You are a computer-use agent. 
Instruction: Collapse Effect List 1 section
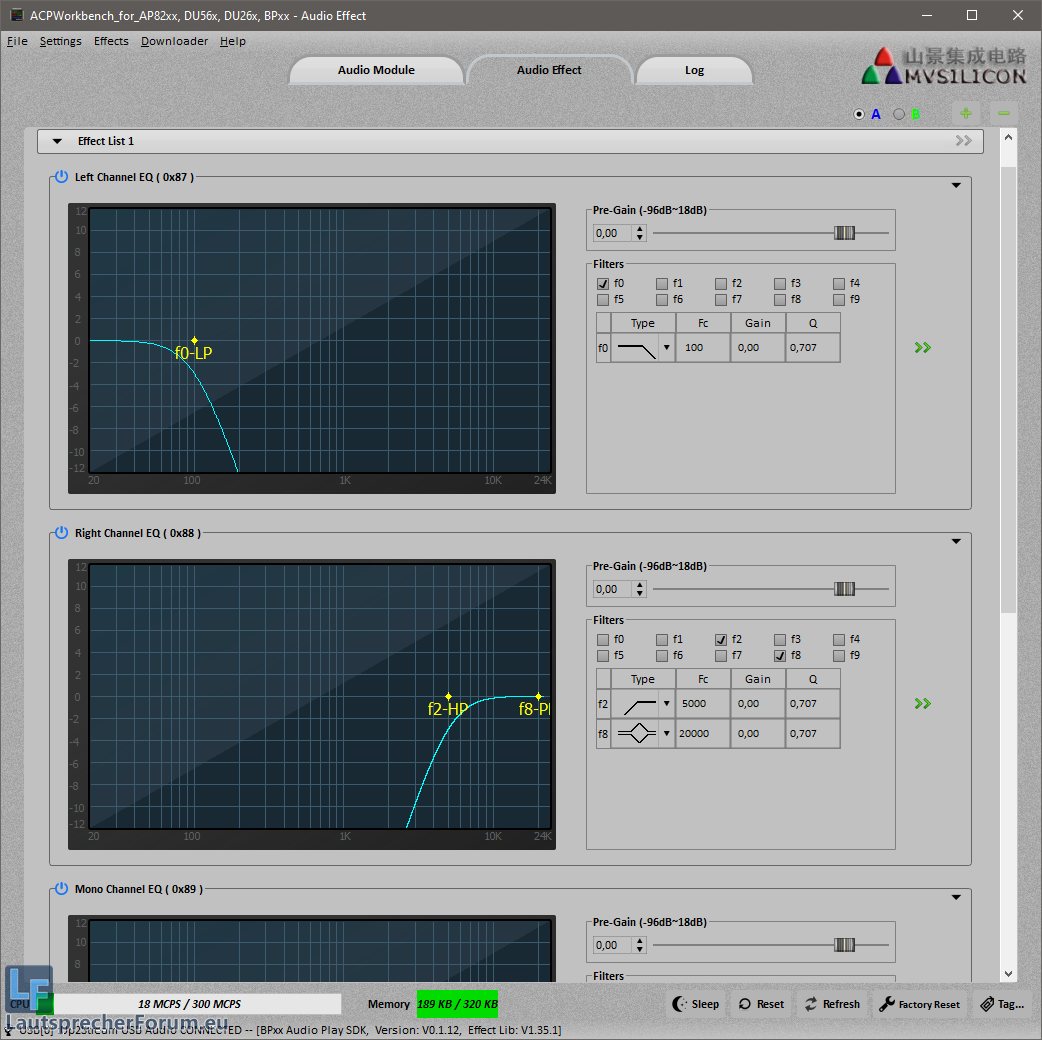point(57,142)
